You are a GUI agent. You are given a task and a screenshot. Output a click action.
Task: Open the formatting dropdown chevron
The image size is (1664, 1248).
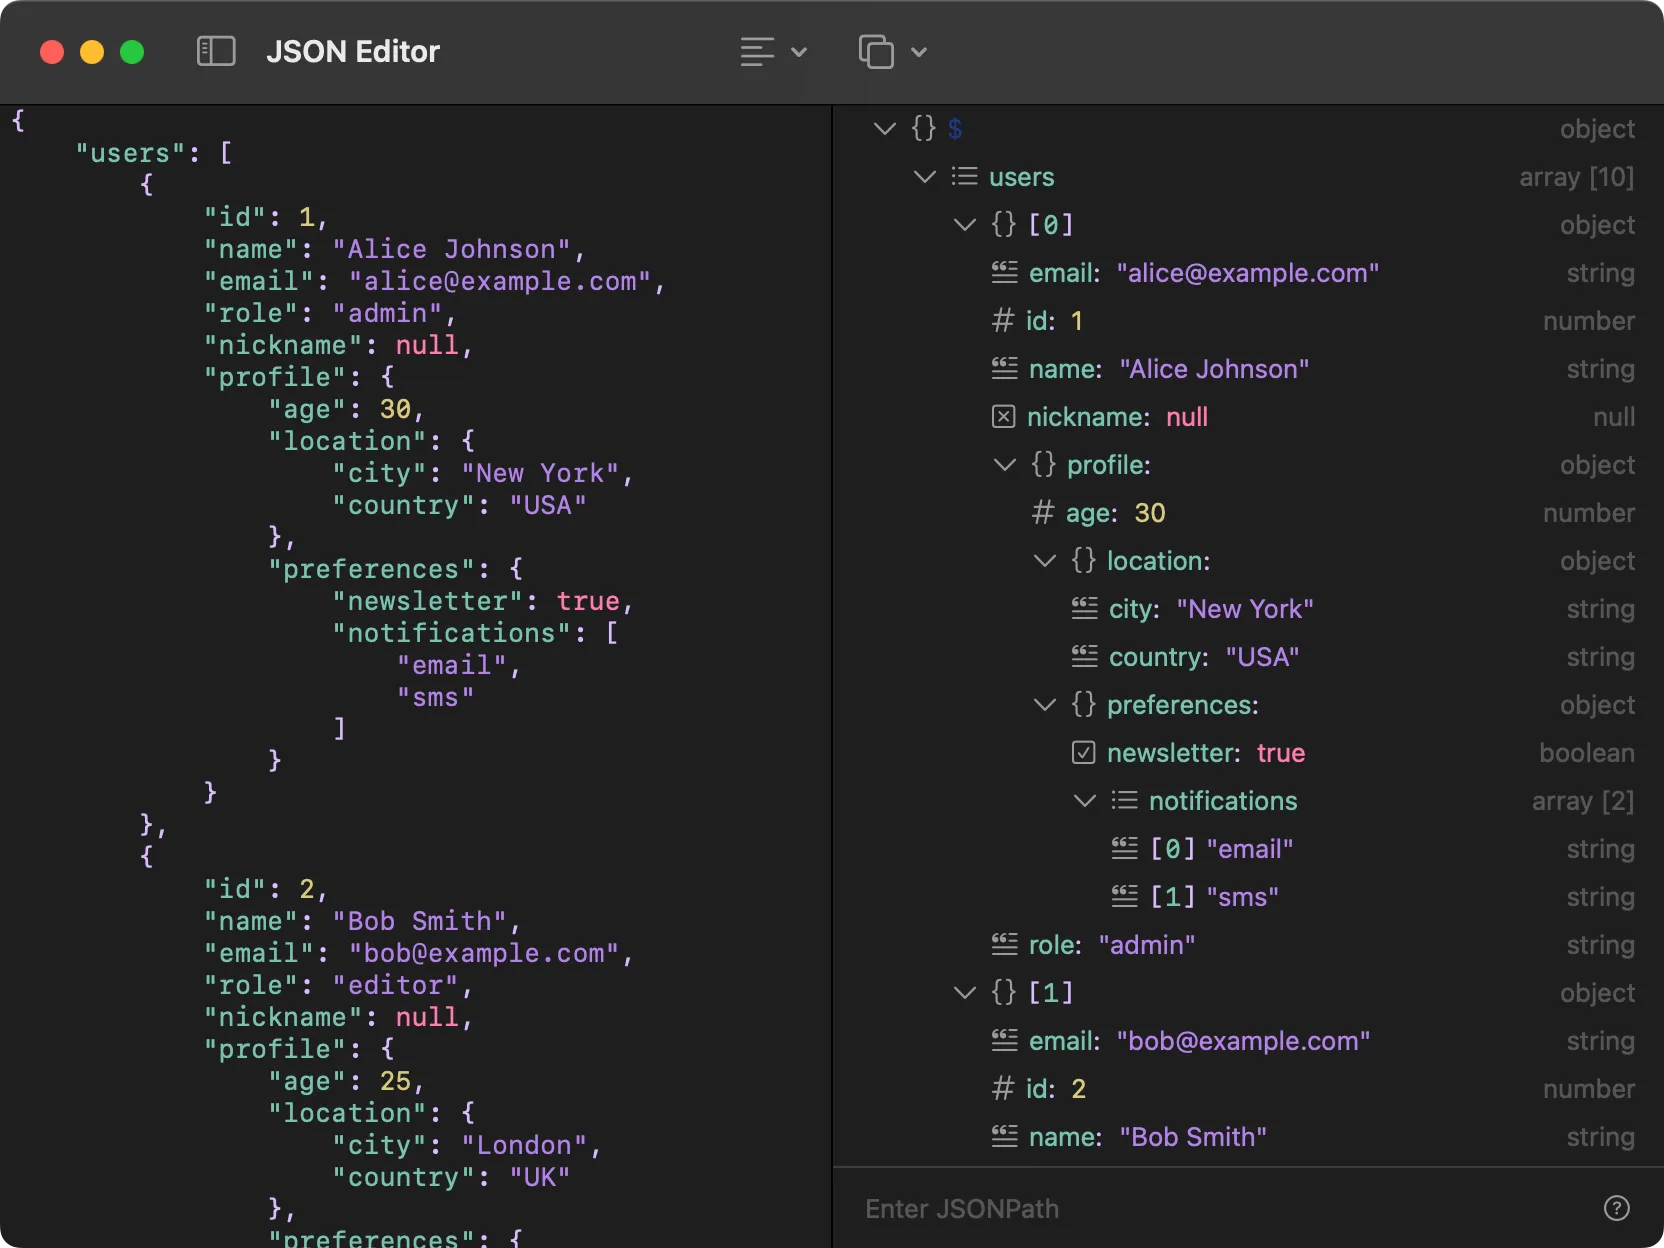point(798,51)
